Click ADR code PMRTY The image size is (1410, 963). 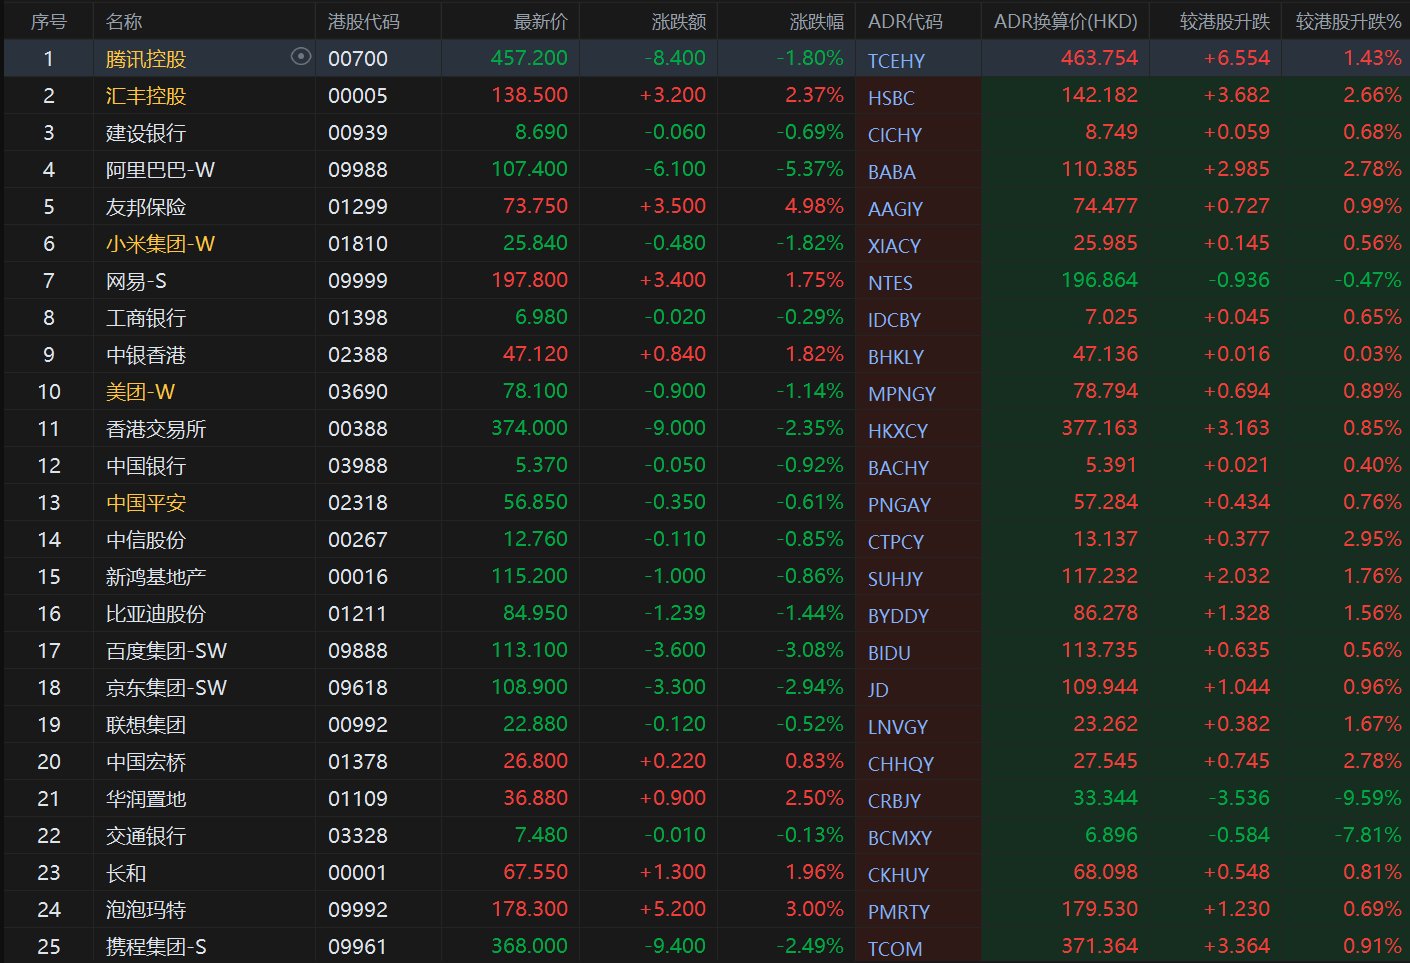click(x=899, y=912)
